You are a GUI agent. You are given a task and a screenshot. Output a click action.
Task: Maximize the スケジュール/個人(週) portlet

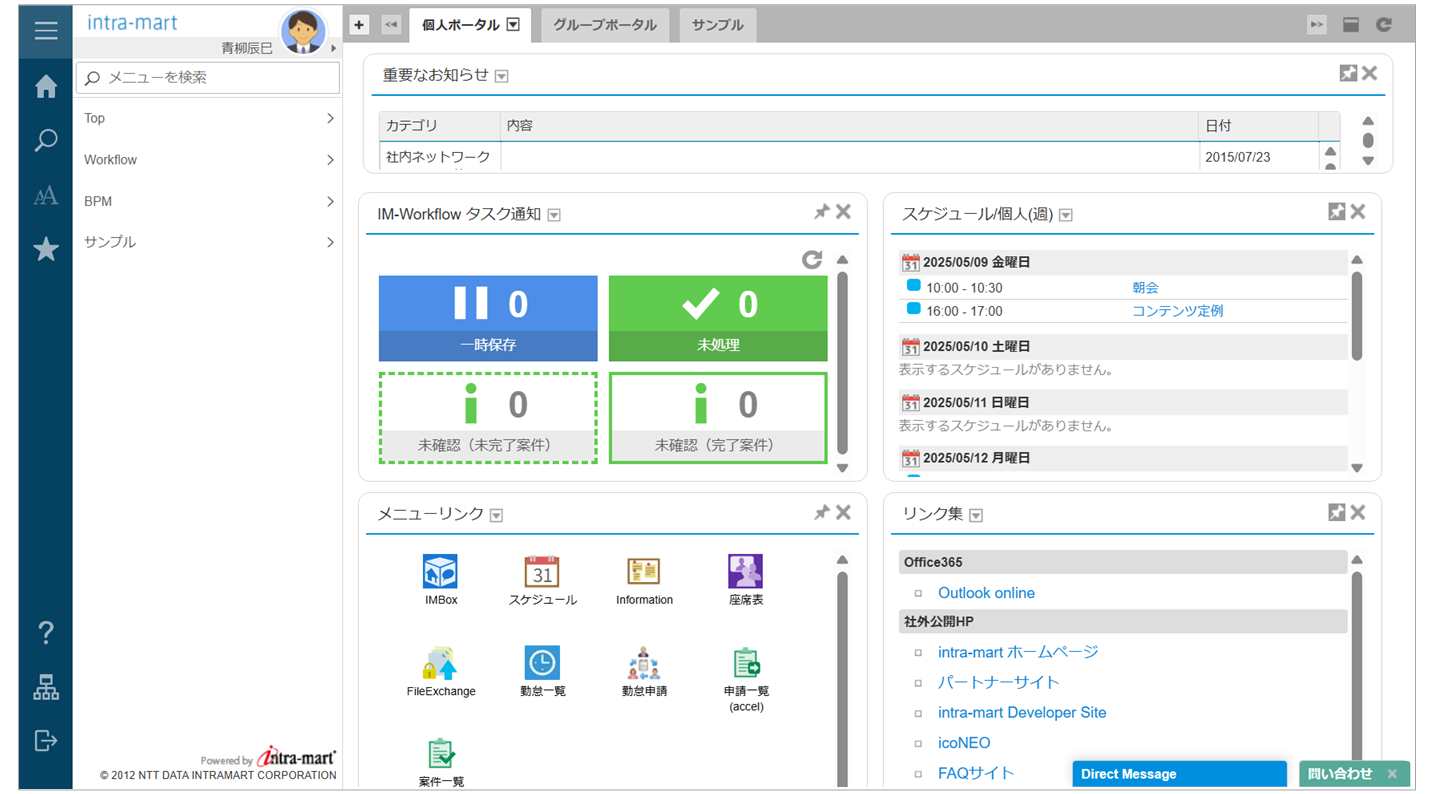point(1336,211)
